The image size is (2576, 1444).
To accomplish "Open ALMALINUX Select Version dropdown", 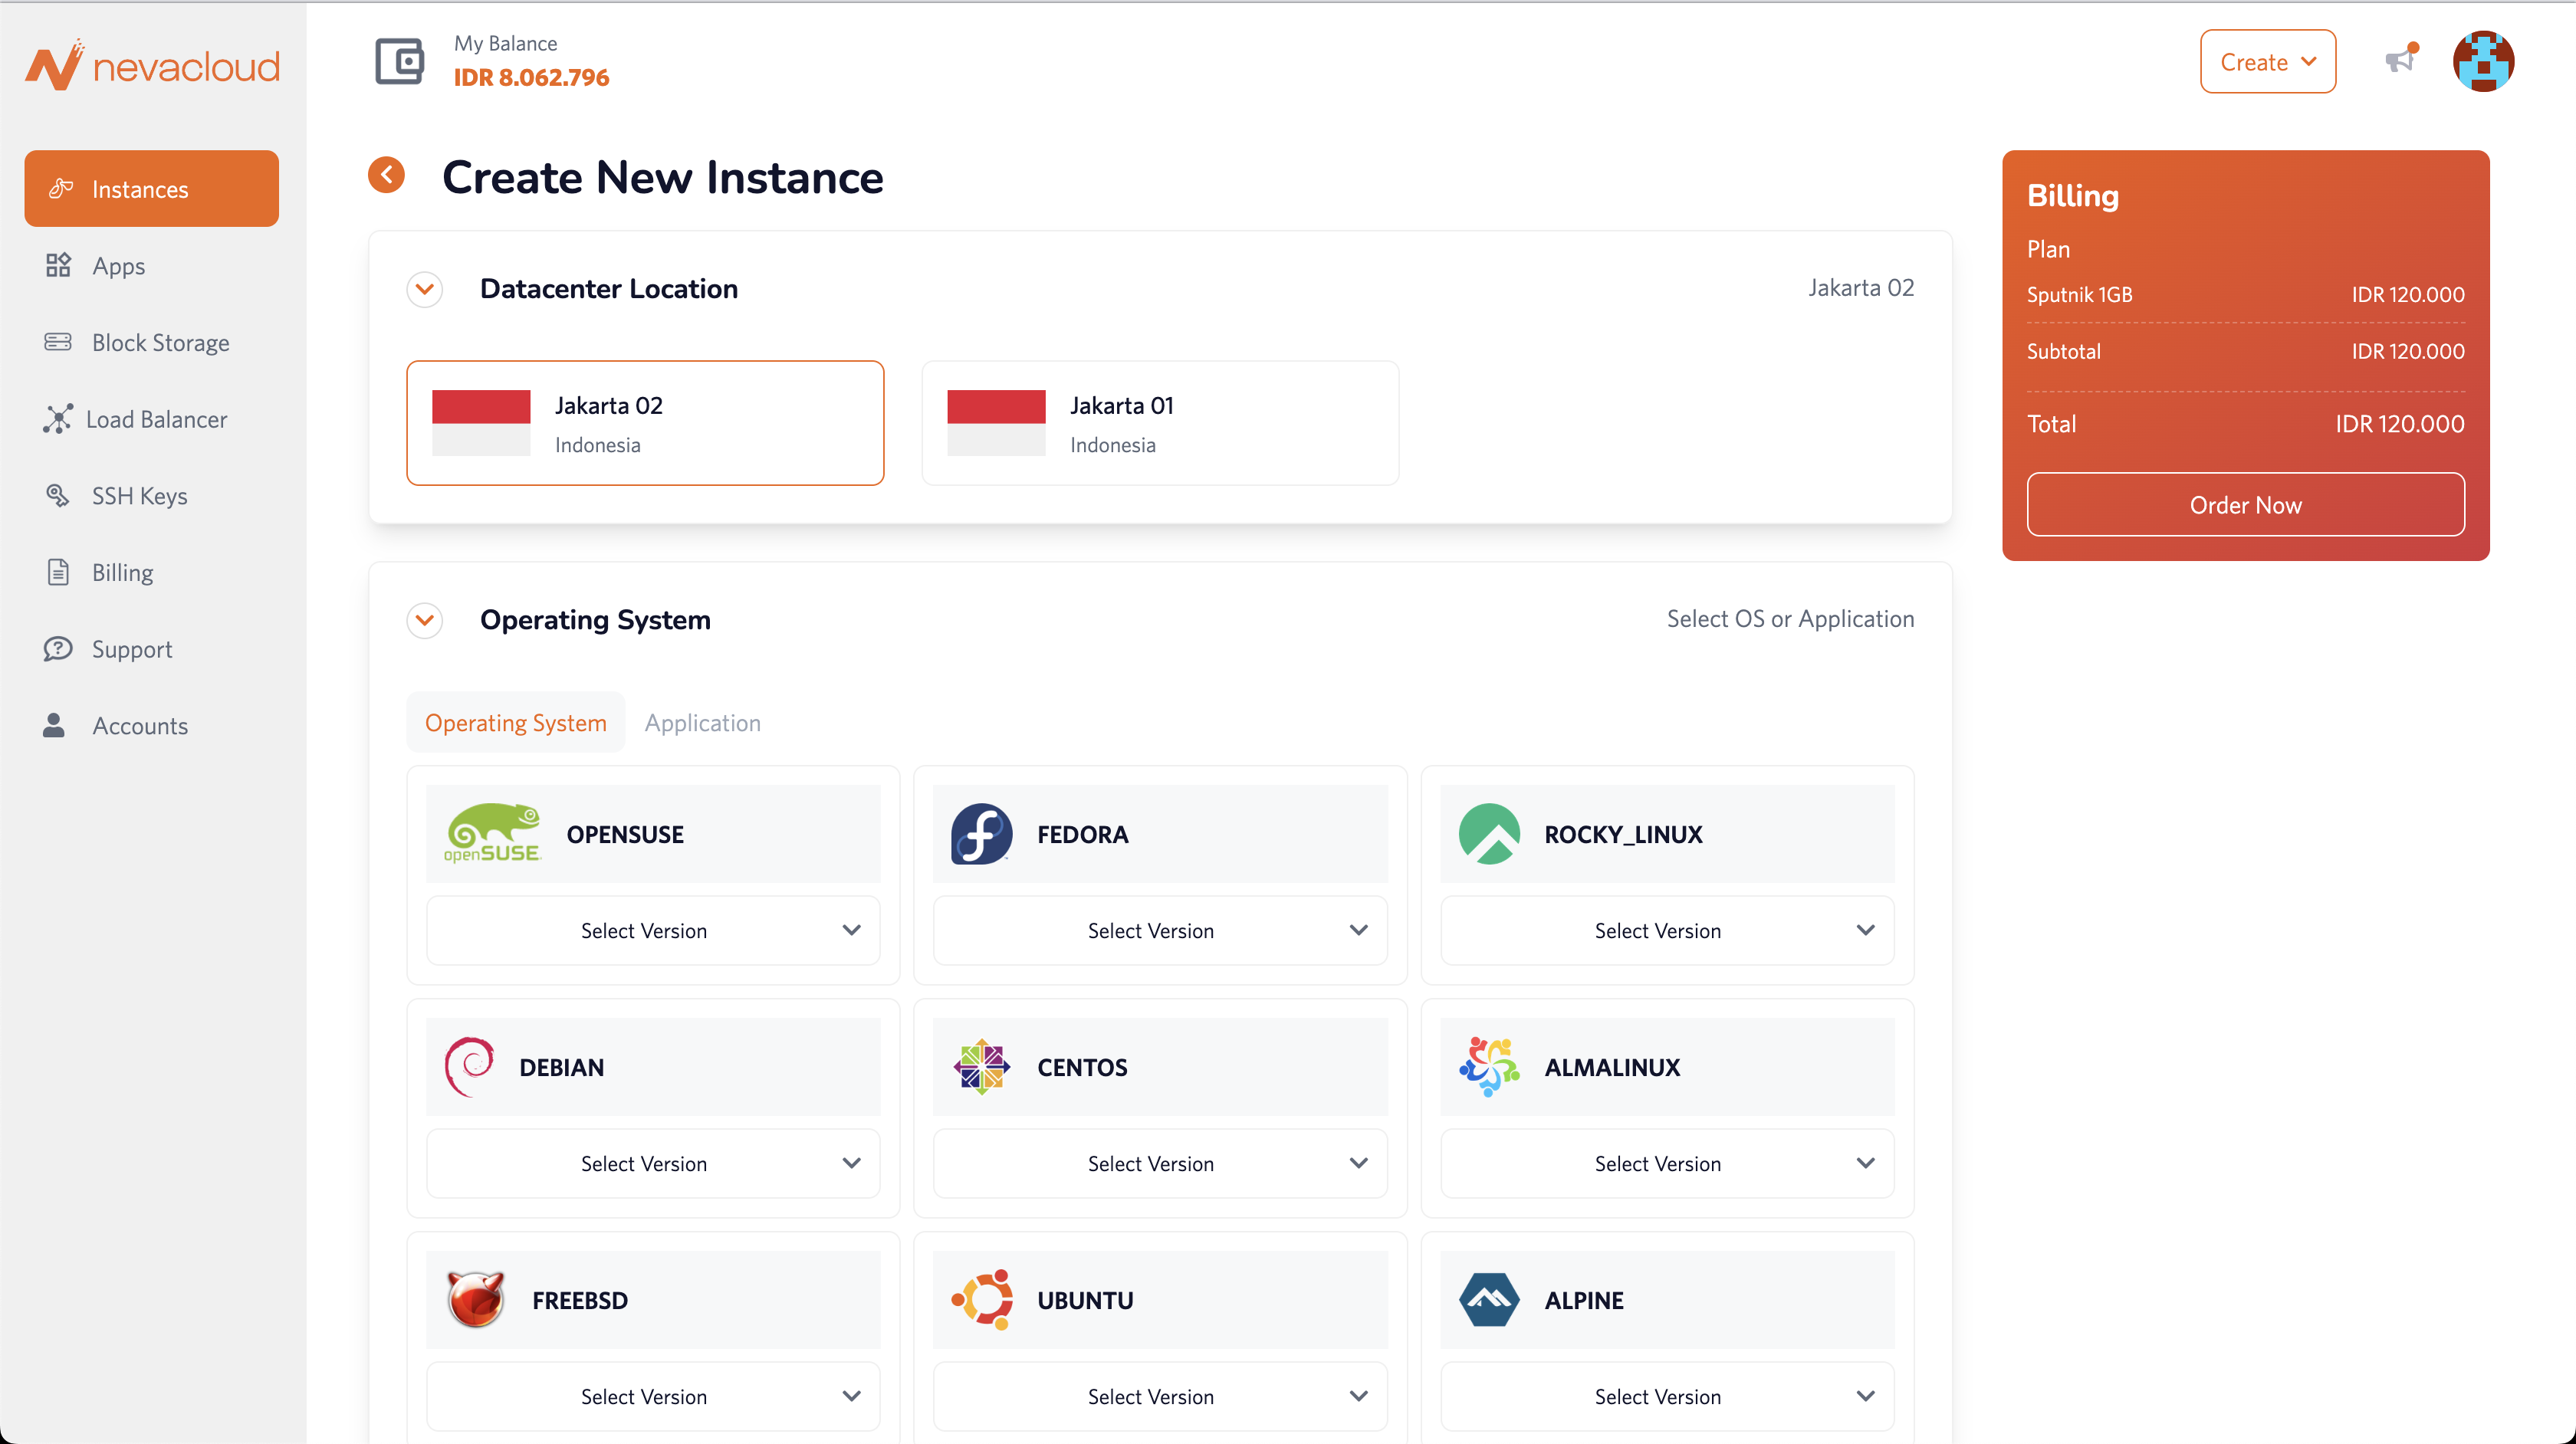I will (1667, 1163).
